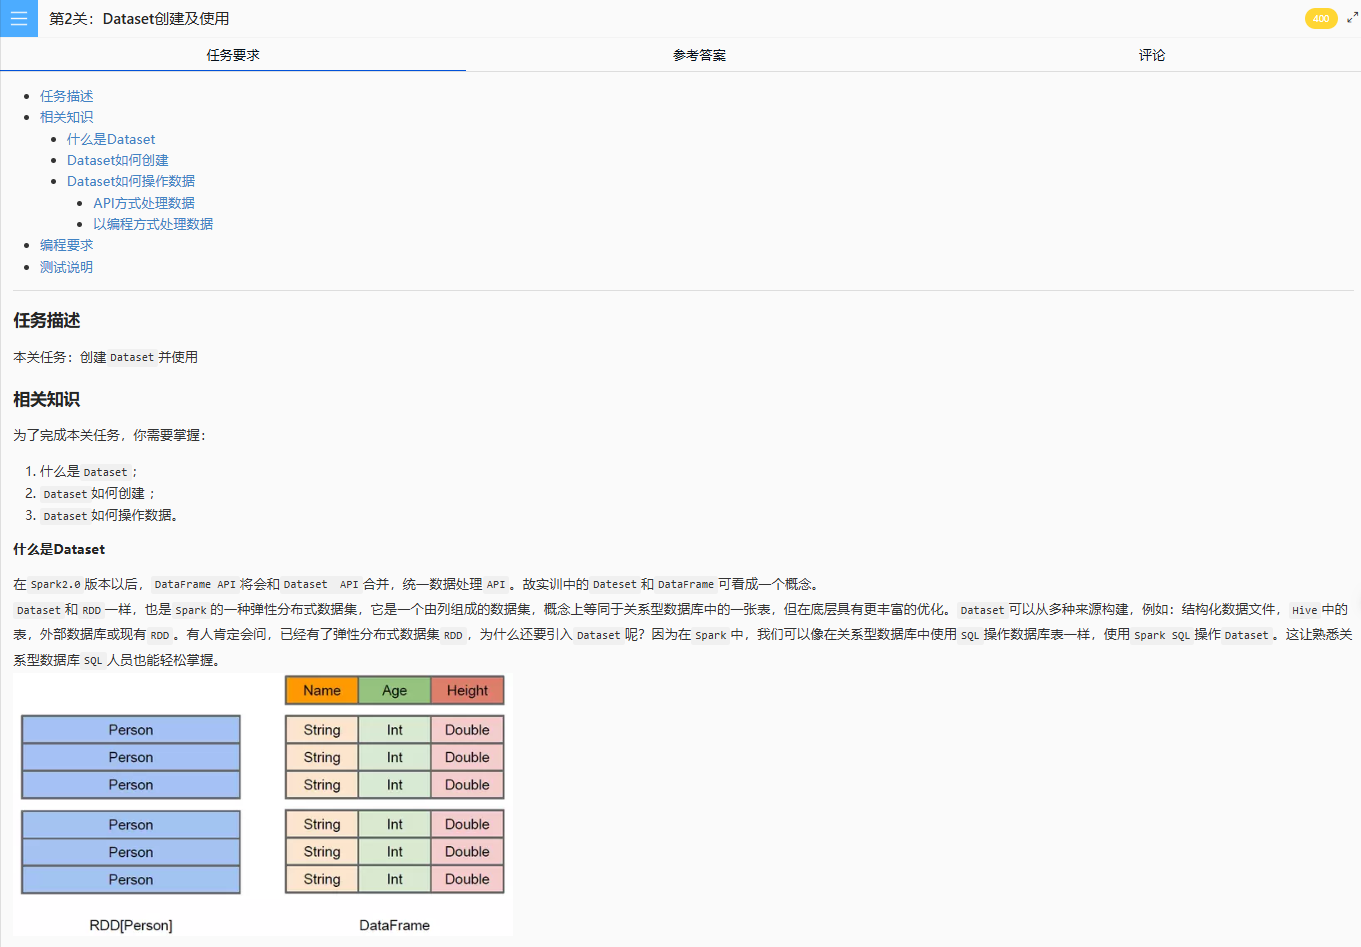The width and height of the screenshot is (1361, 947).
Task: Click the red Height header cell
Action: (x=467, y=690)
